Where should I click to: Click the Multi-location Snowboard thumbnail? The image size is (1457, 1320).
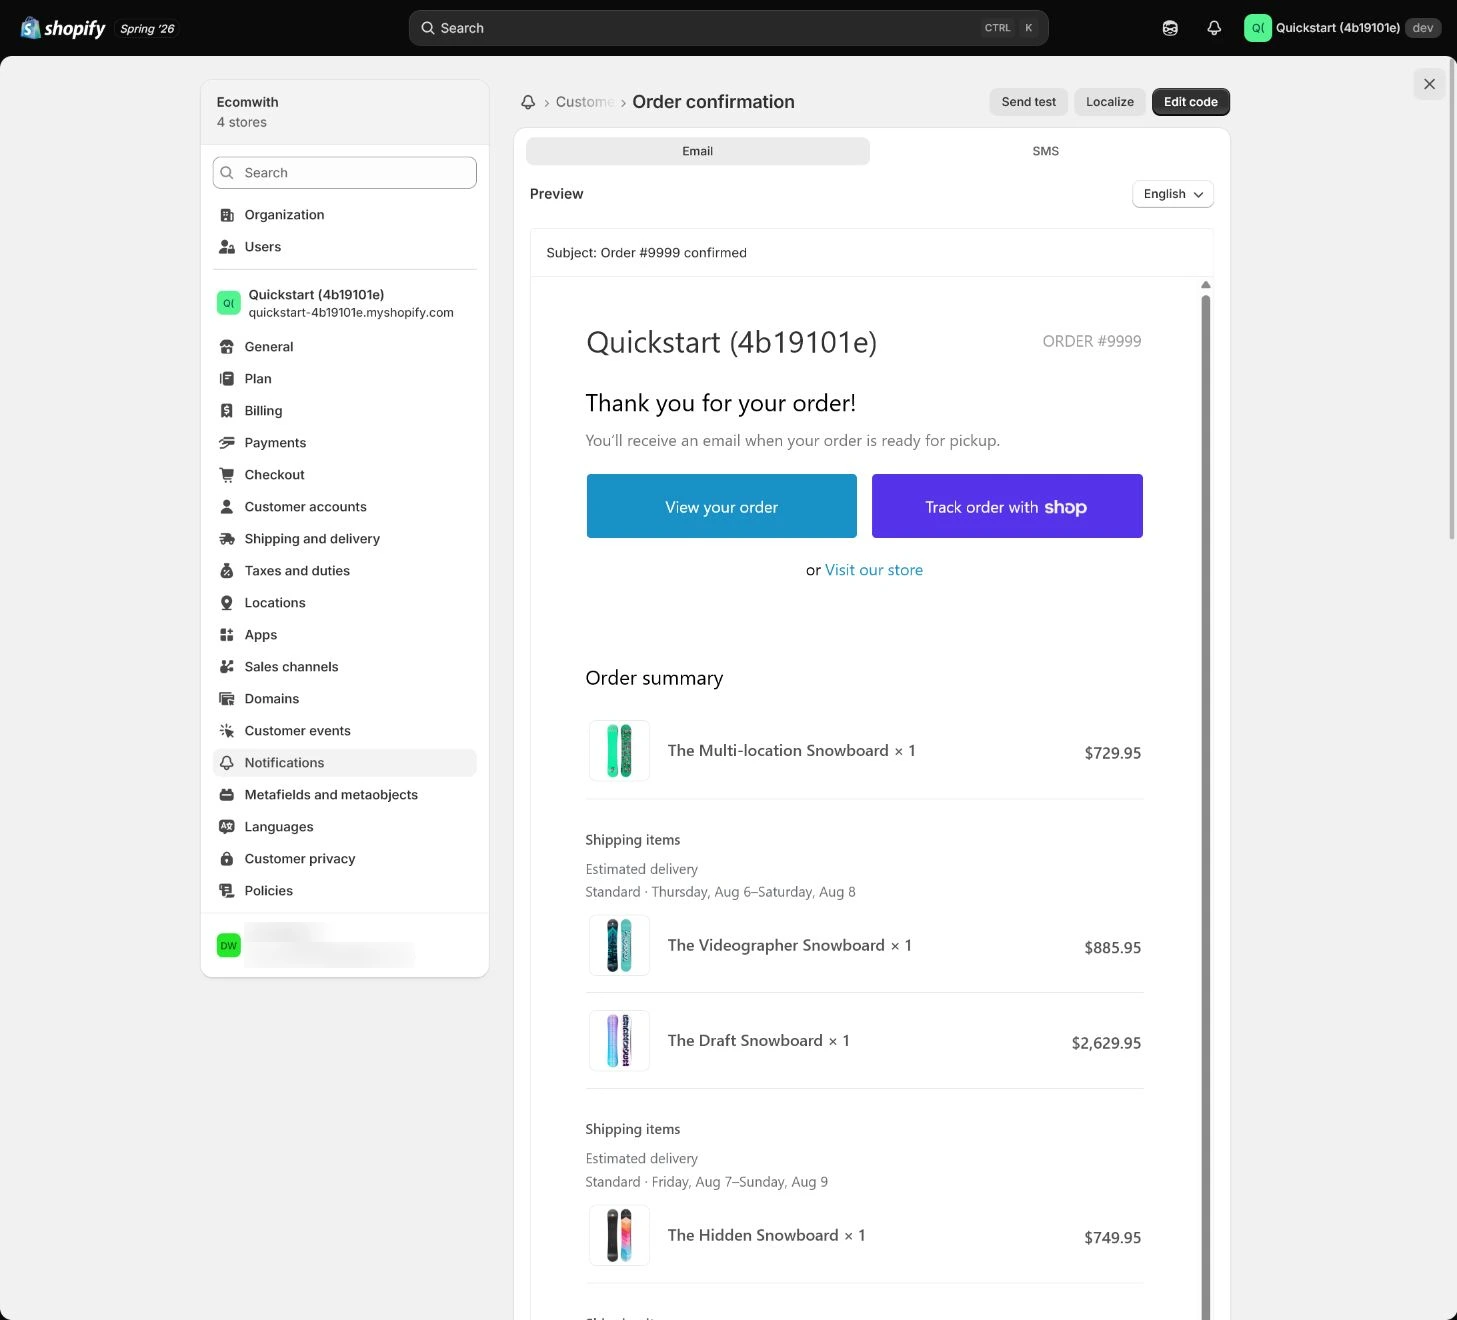tap(619, 751)
